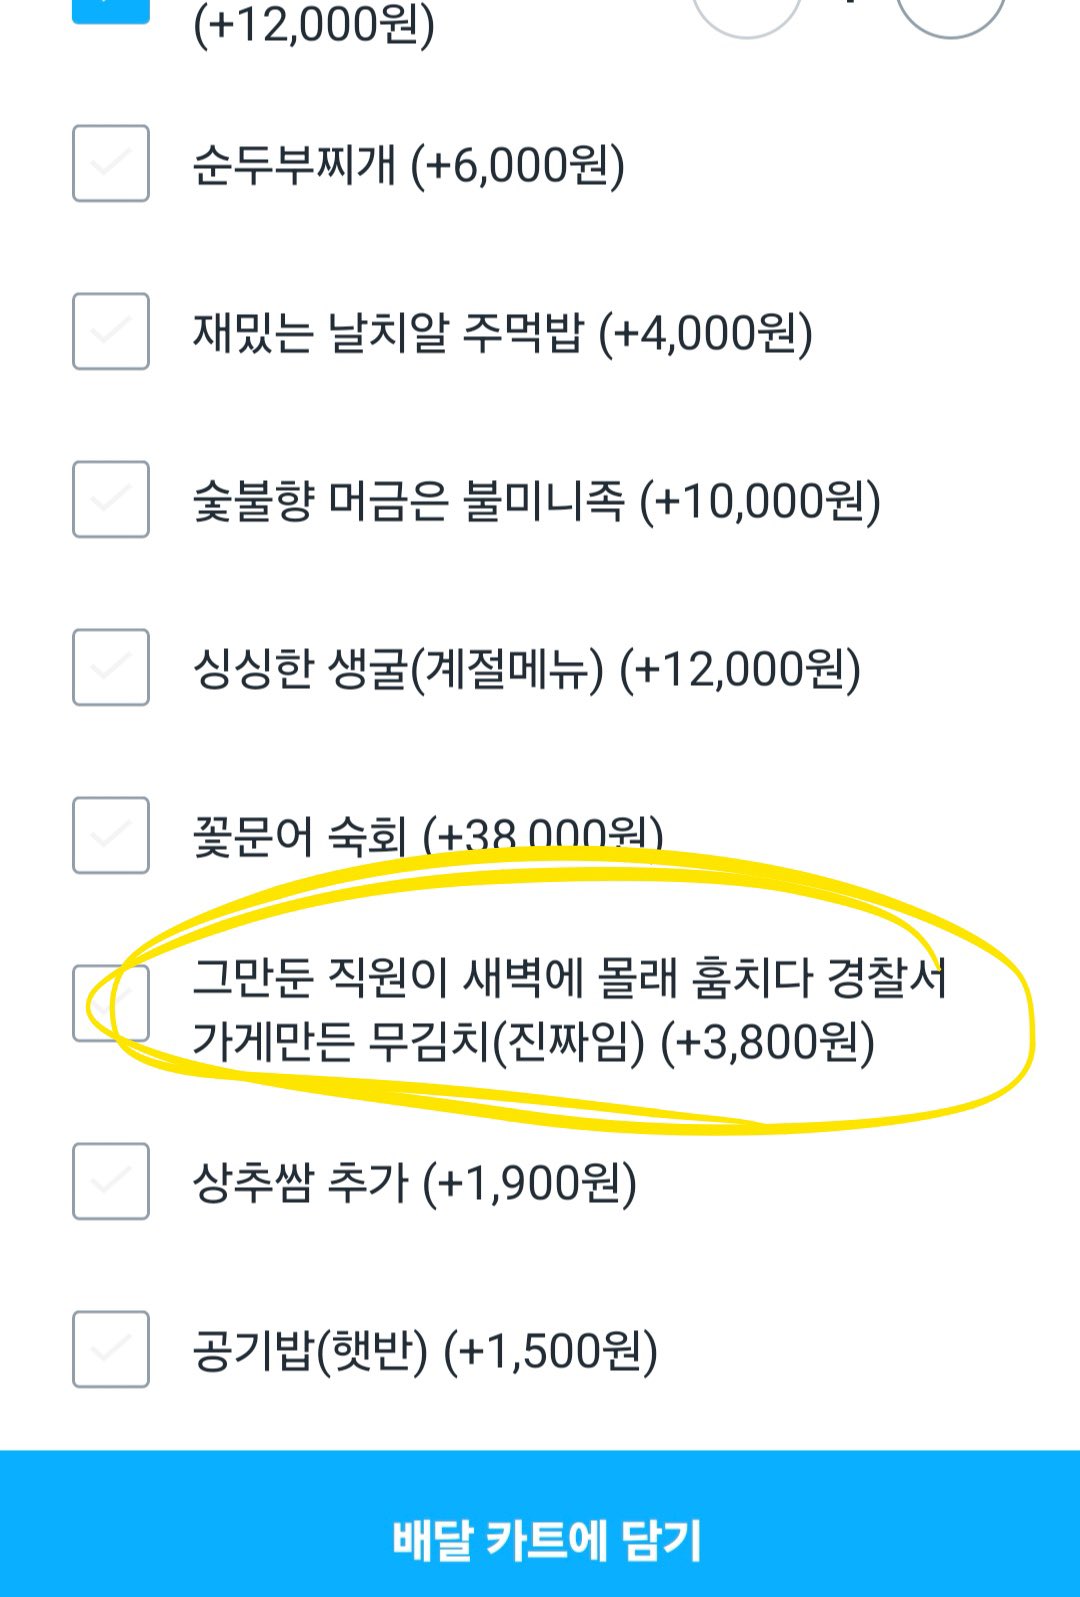Tap the 상추쌈 추가 (+1,900원) label
The image size is (1080, 1597).
(414, 1183)
